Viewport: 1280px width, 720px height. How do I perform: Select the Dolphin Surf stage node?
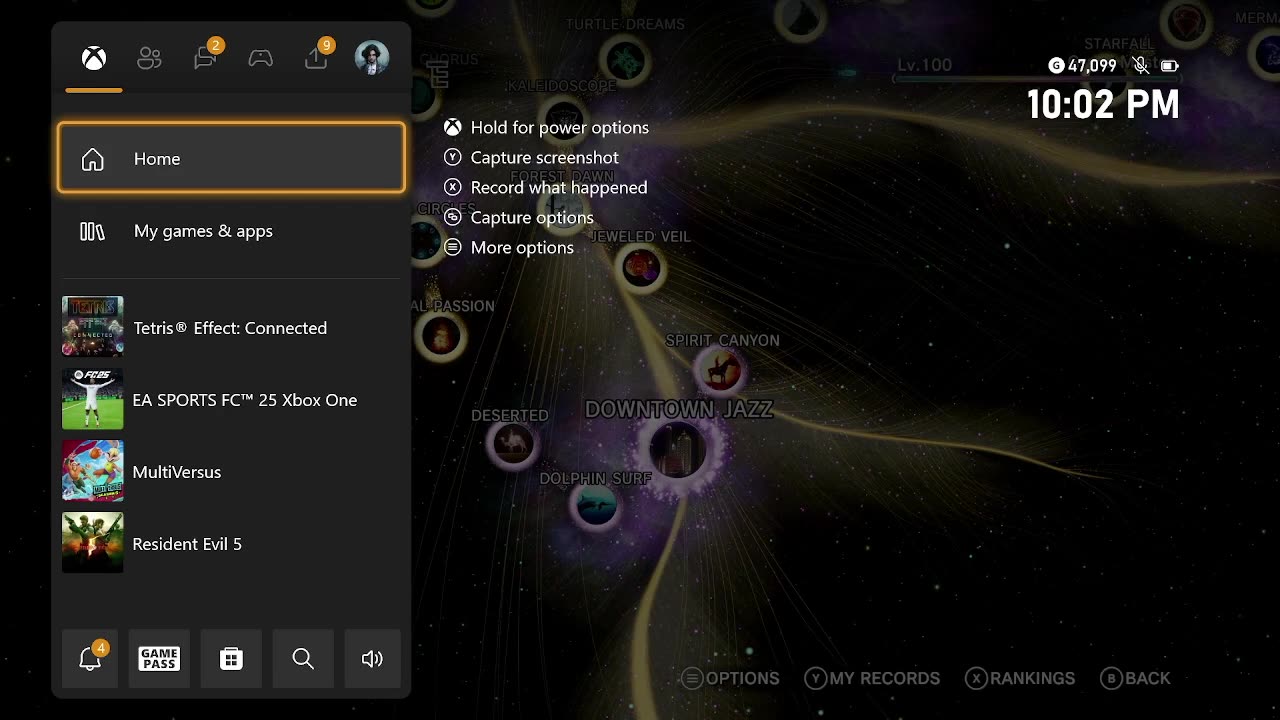tap(597, 506)
